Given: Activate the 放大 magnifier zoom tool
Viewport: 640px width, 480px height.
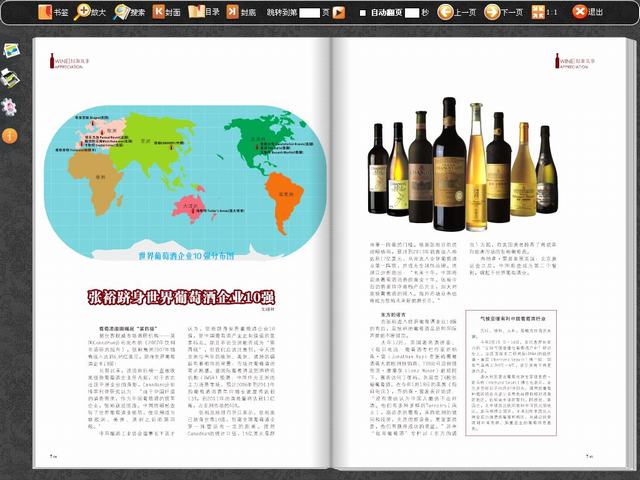Looking at the screenshot, I should pos(90,12).
